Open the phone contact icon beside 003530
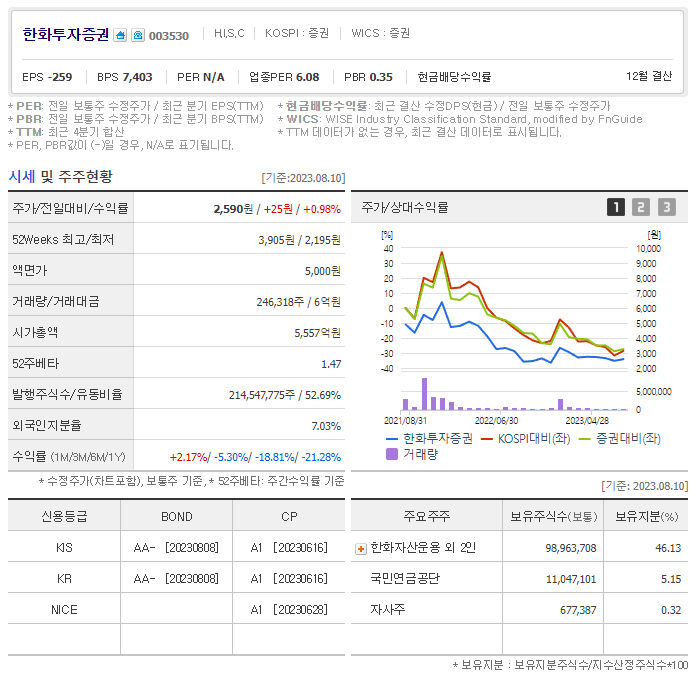This screenshot has height=681, width=696. [x=138, y=35]
